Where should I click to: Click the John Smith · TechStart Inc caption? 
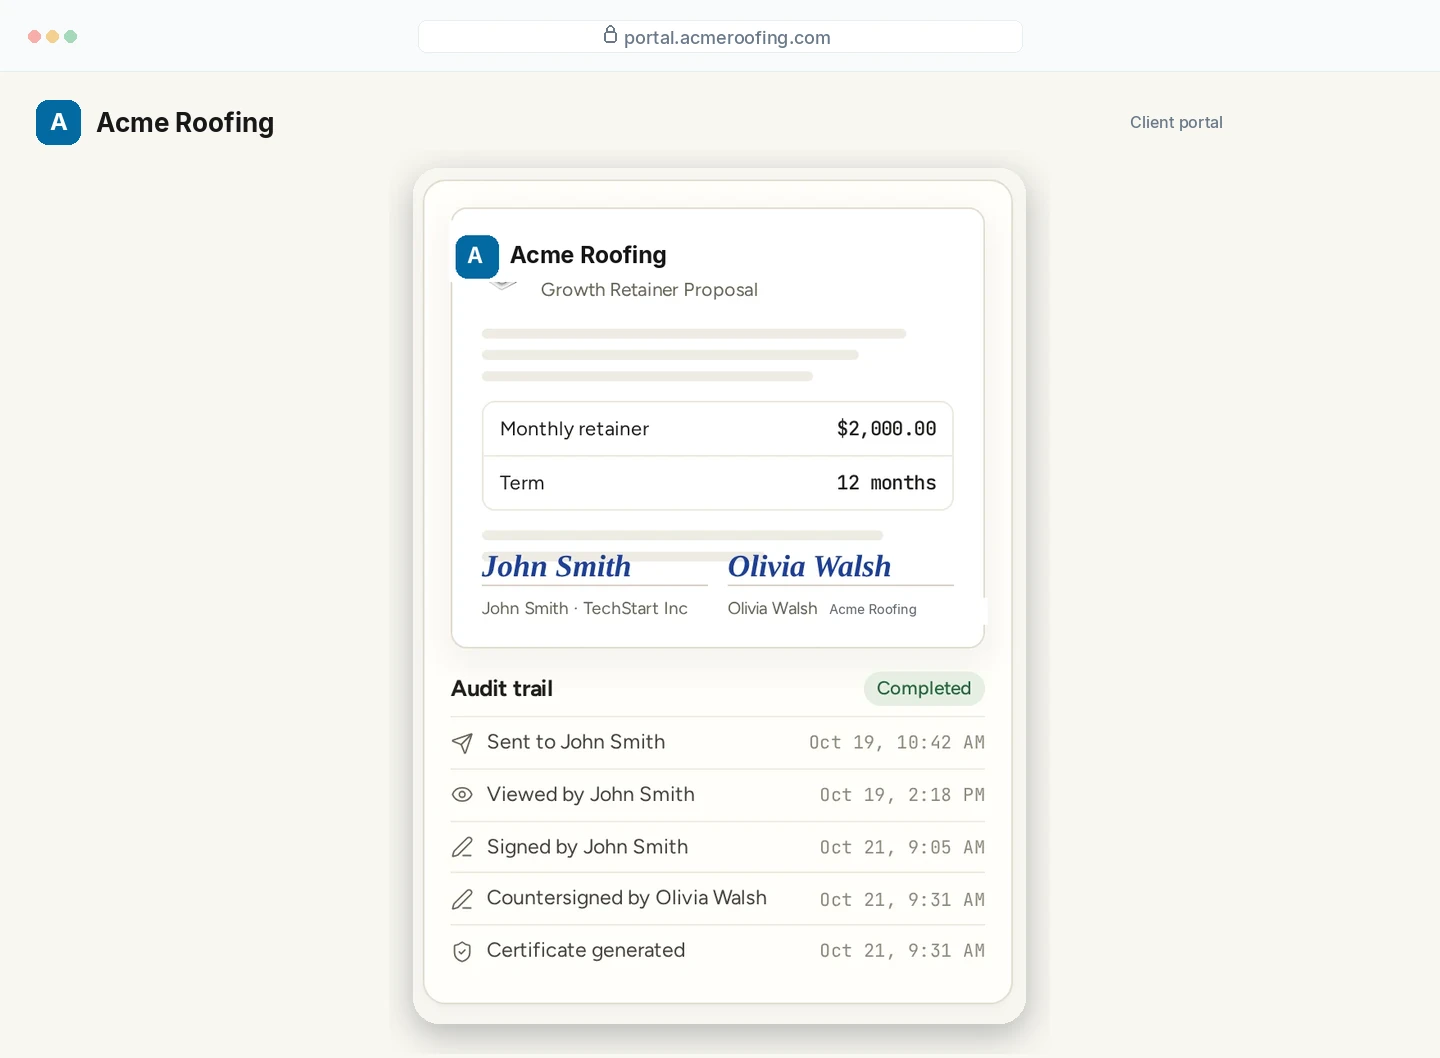[x=585, y=608]
